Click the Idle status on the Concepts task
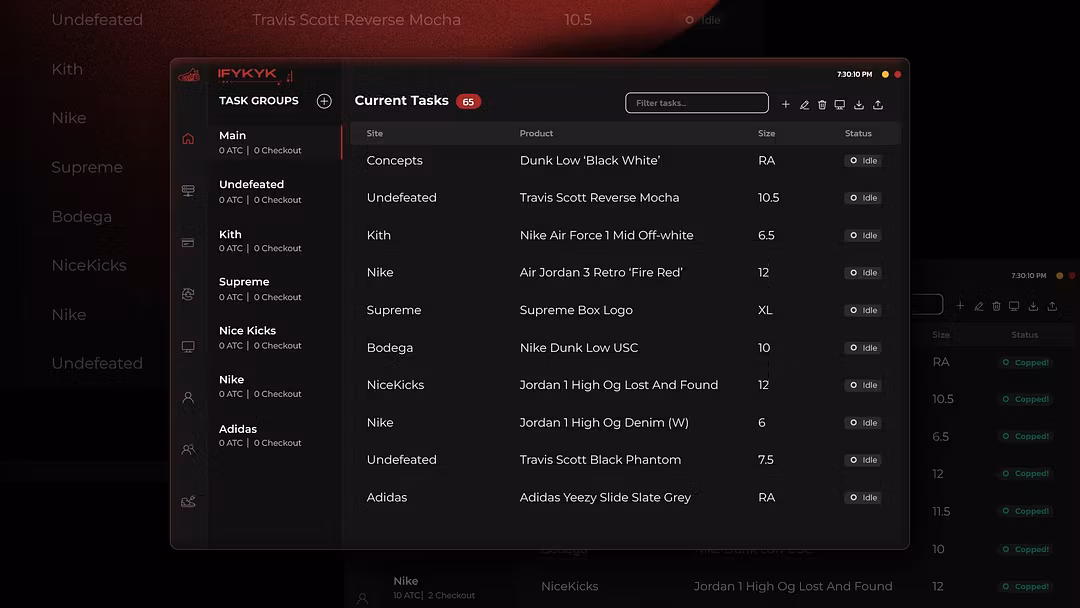The width and height of the screenshot is (1080, 608). coord(863,161)
